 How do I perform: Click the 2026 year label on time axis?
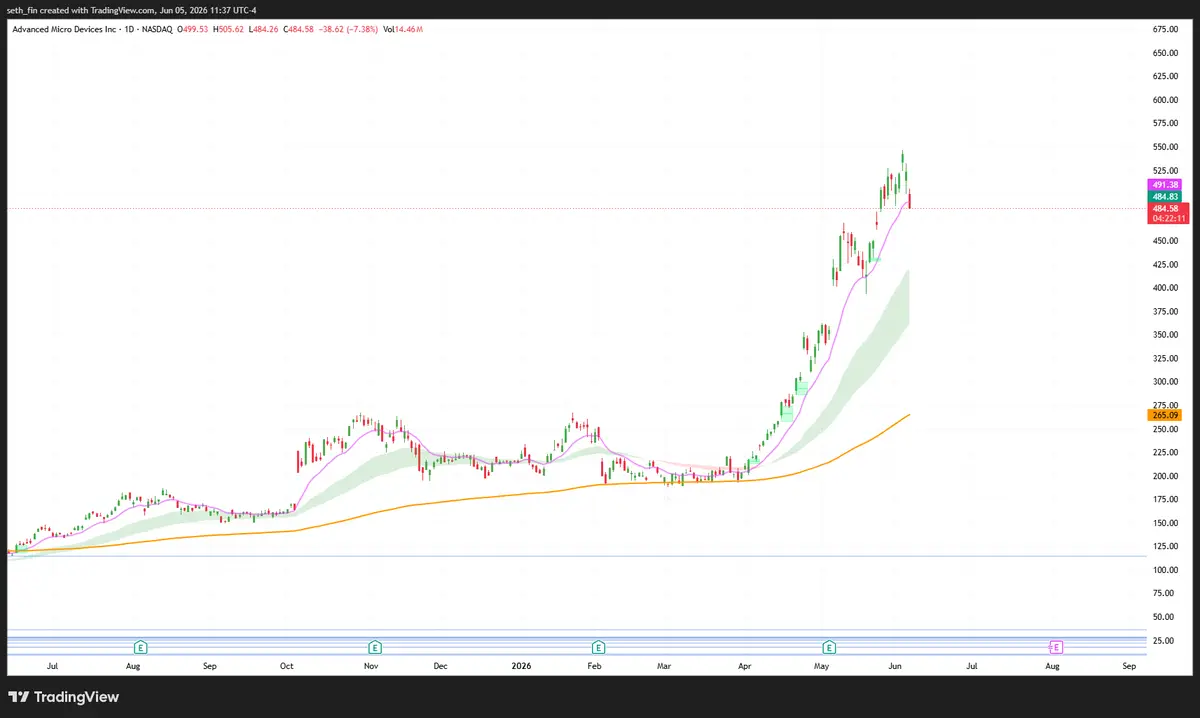coord(521,664)
